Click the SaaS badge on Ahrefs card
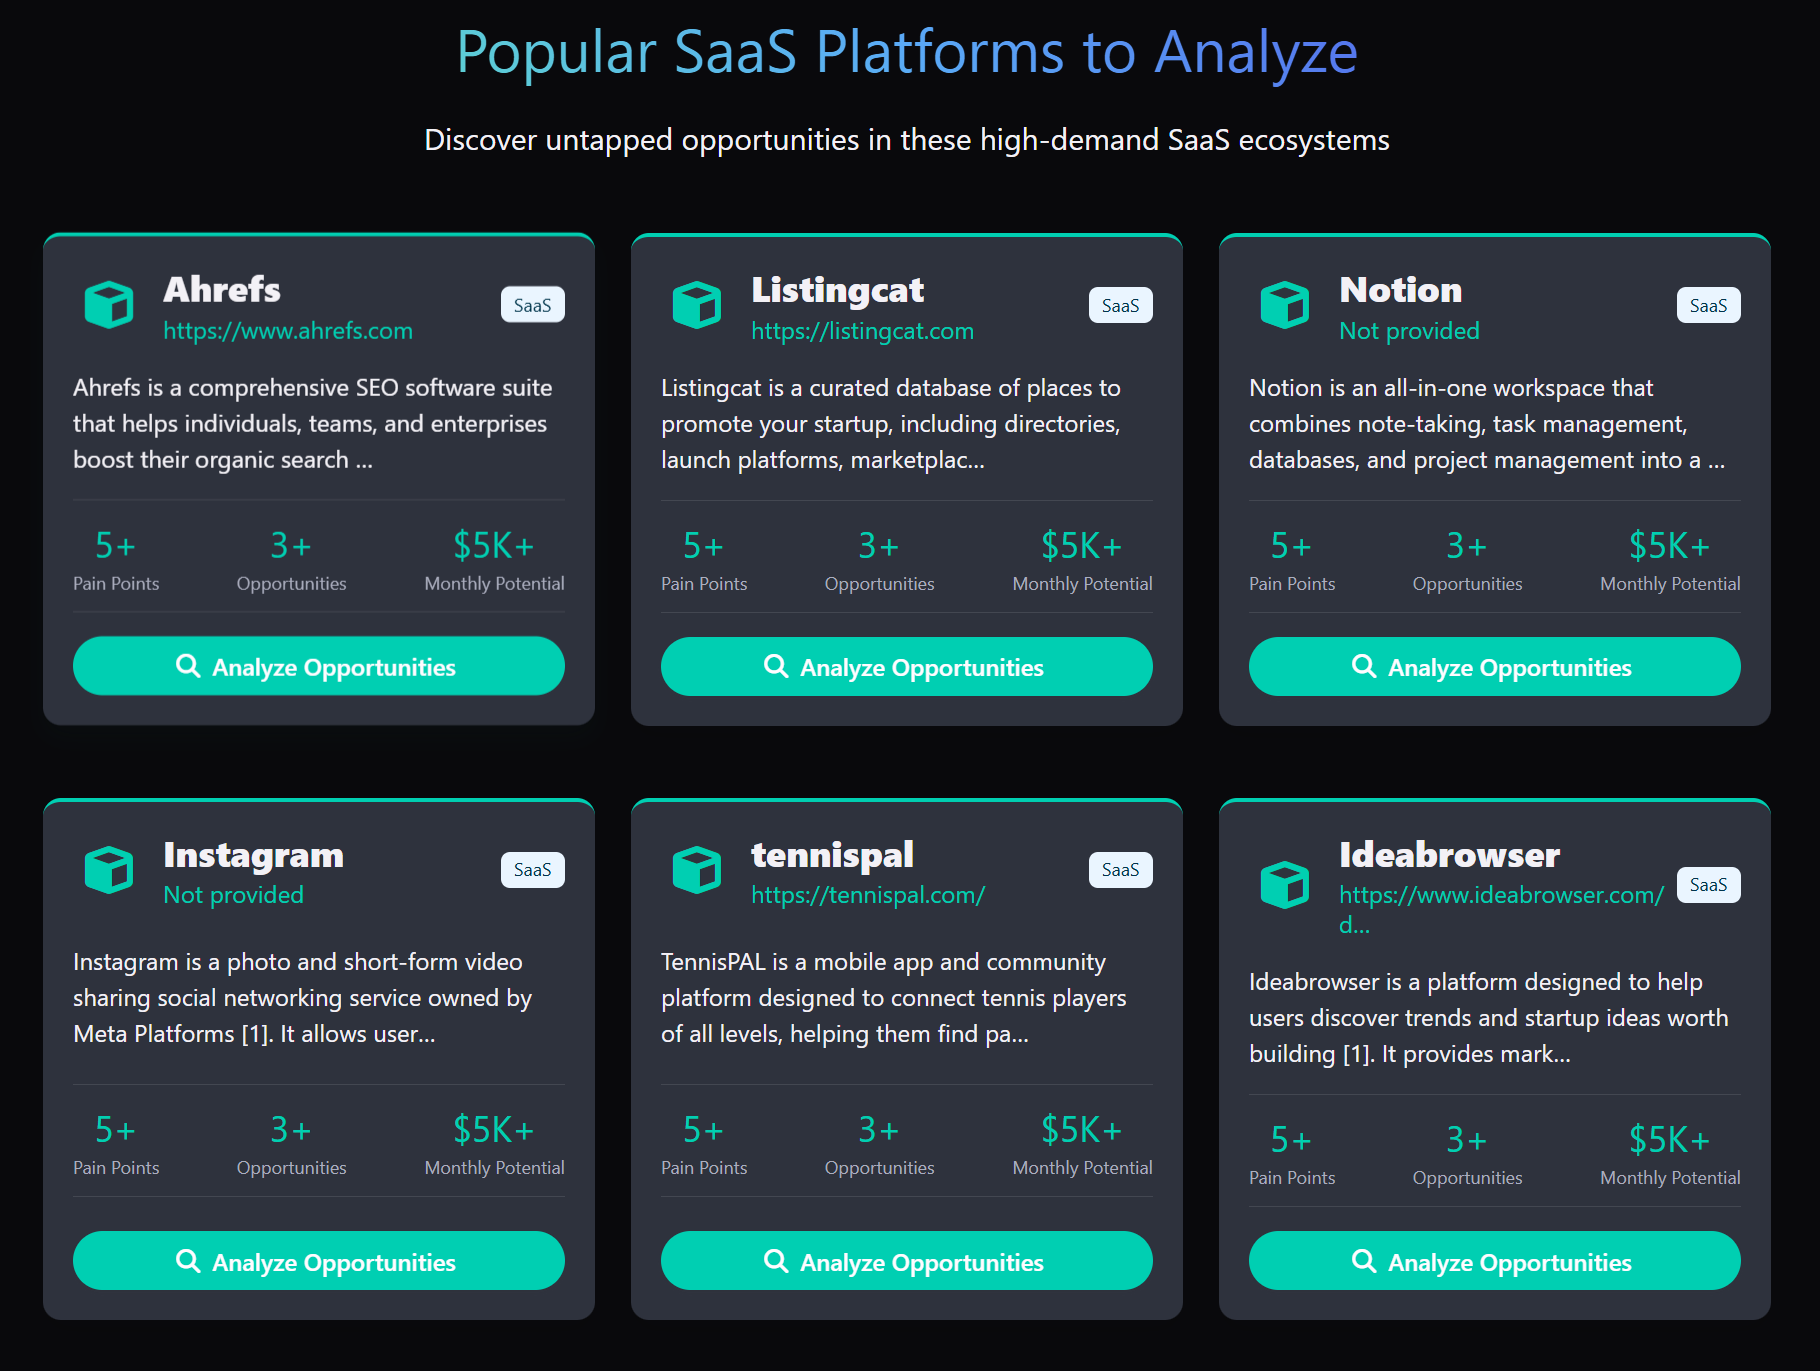This screenshot has width=1820, height=1371. pyautogui.click(x=533, y=305)
